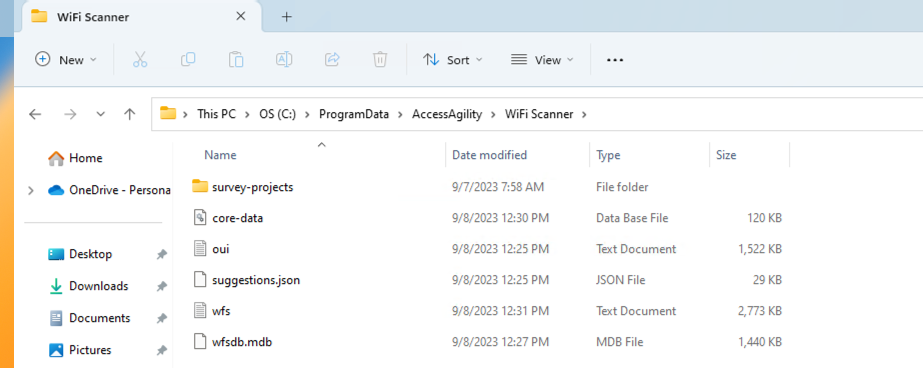Show recent locations dropdown chevron

coord(101,114)
